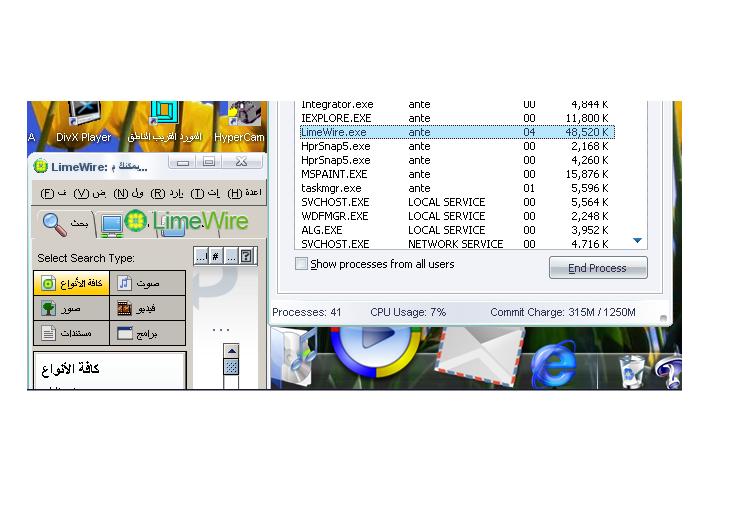Click the NETWORK SERVICE user name cell
The width and height of the screenshot is (732, 516).
pyautogui.click(x=456, y=244)
